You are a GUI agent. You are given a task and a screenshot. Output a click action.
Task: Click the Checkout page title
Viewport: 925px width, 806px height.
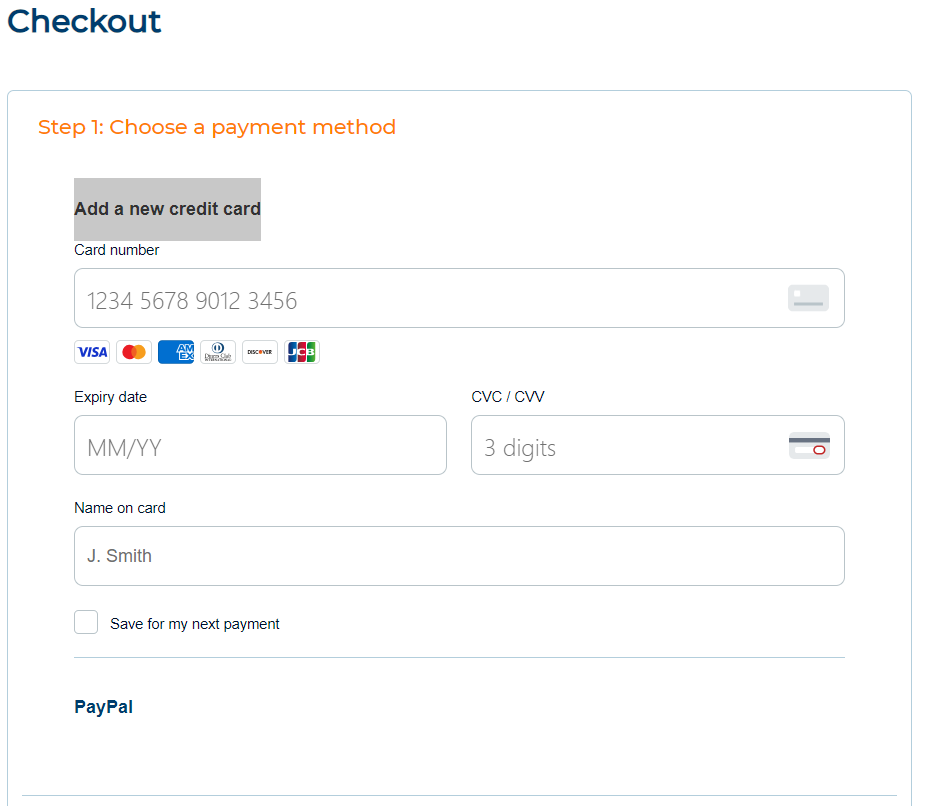click(84, 21)
